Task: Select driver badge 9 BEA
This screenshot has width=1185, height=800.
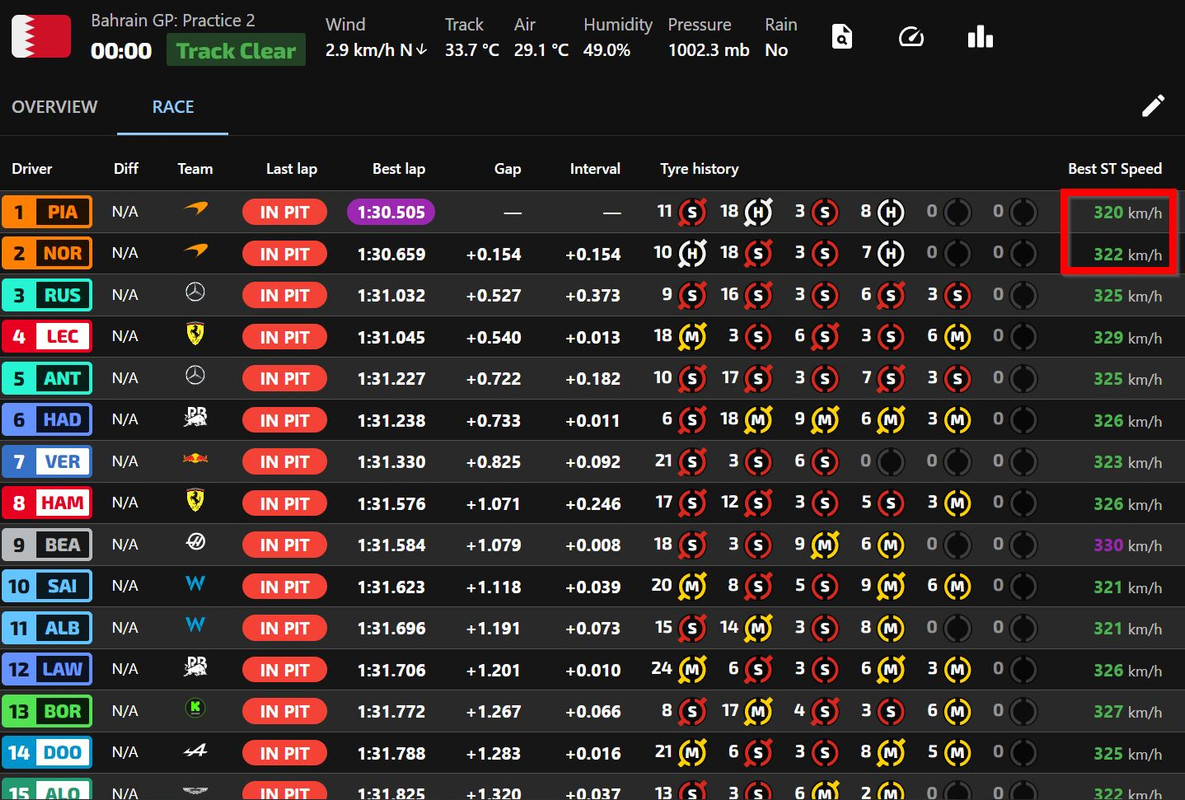Action: [47, 545]
